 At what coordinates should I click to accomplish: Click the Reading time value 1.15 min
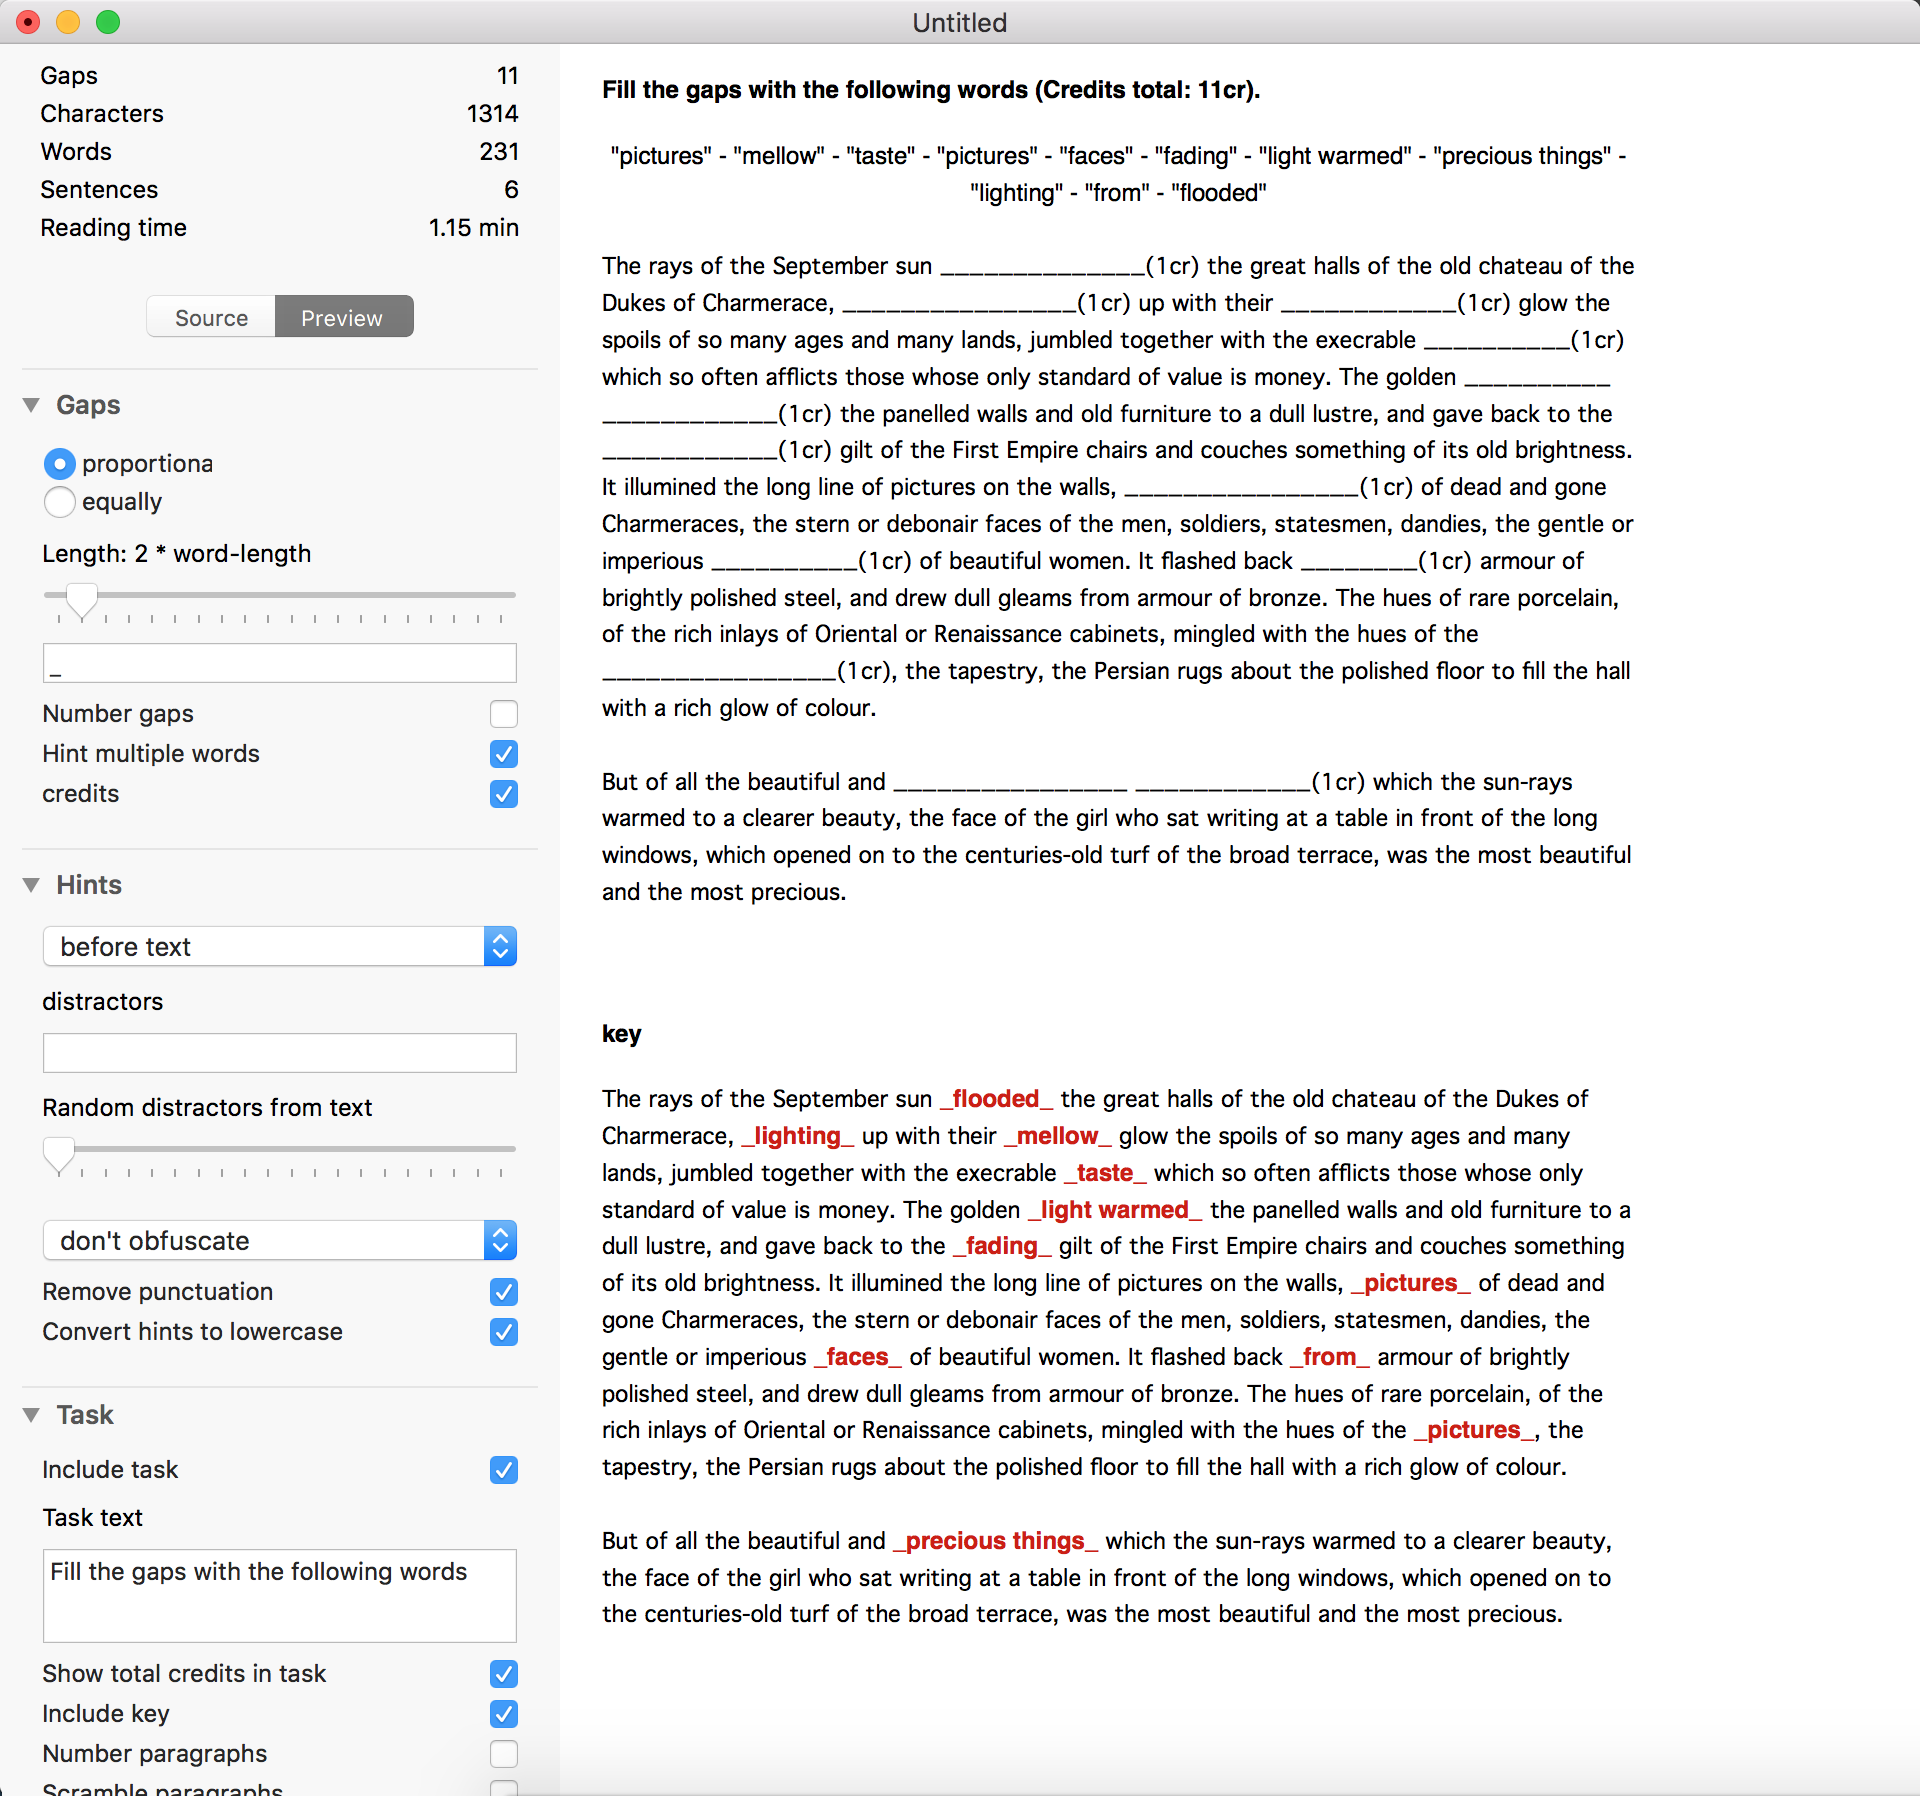click(474, 228)
